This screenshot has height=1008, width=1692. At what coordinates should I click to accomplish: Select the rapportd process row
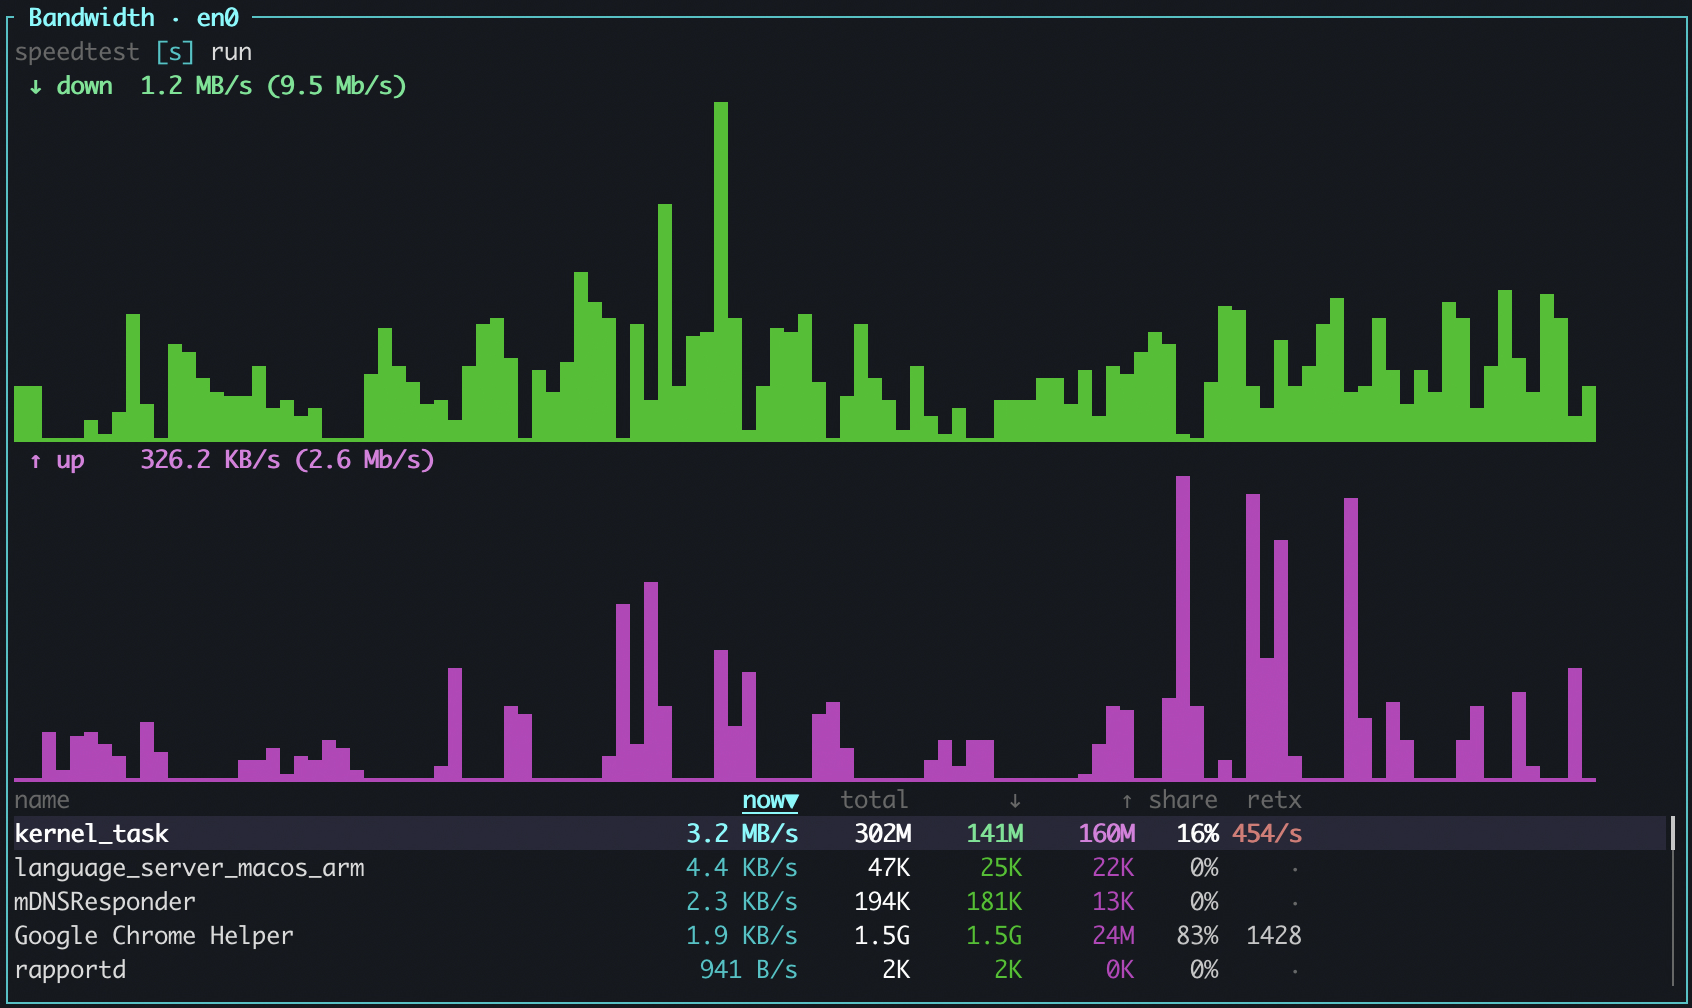click(840, 969)
